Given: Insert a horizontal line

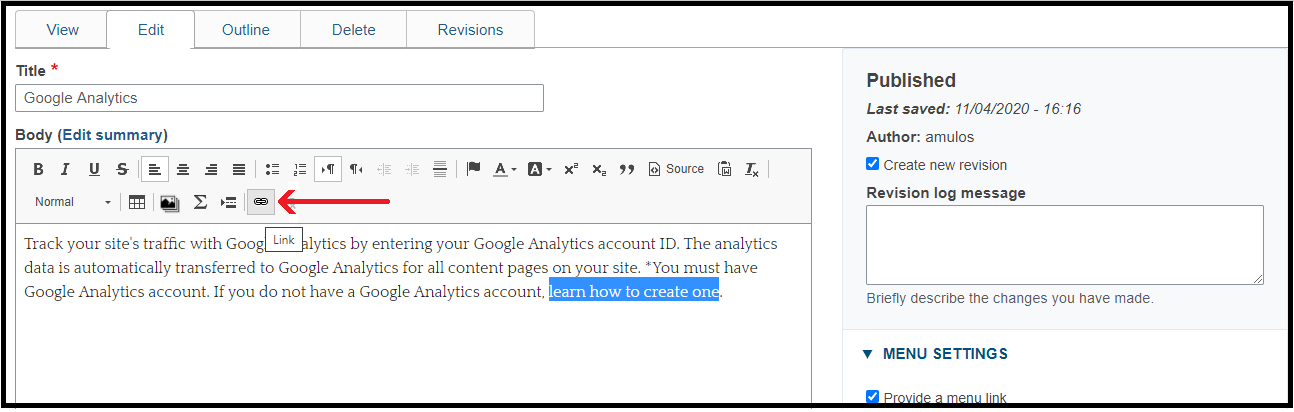Looking at the screenshot, I should 440,169.
